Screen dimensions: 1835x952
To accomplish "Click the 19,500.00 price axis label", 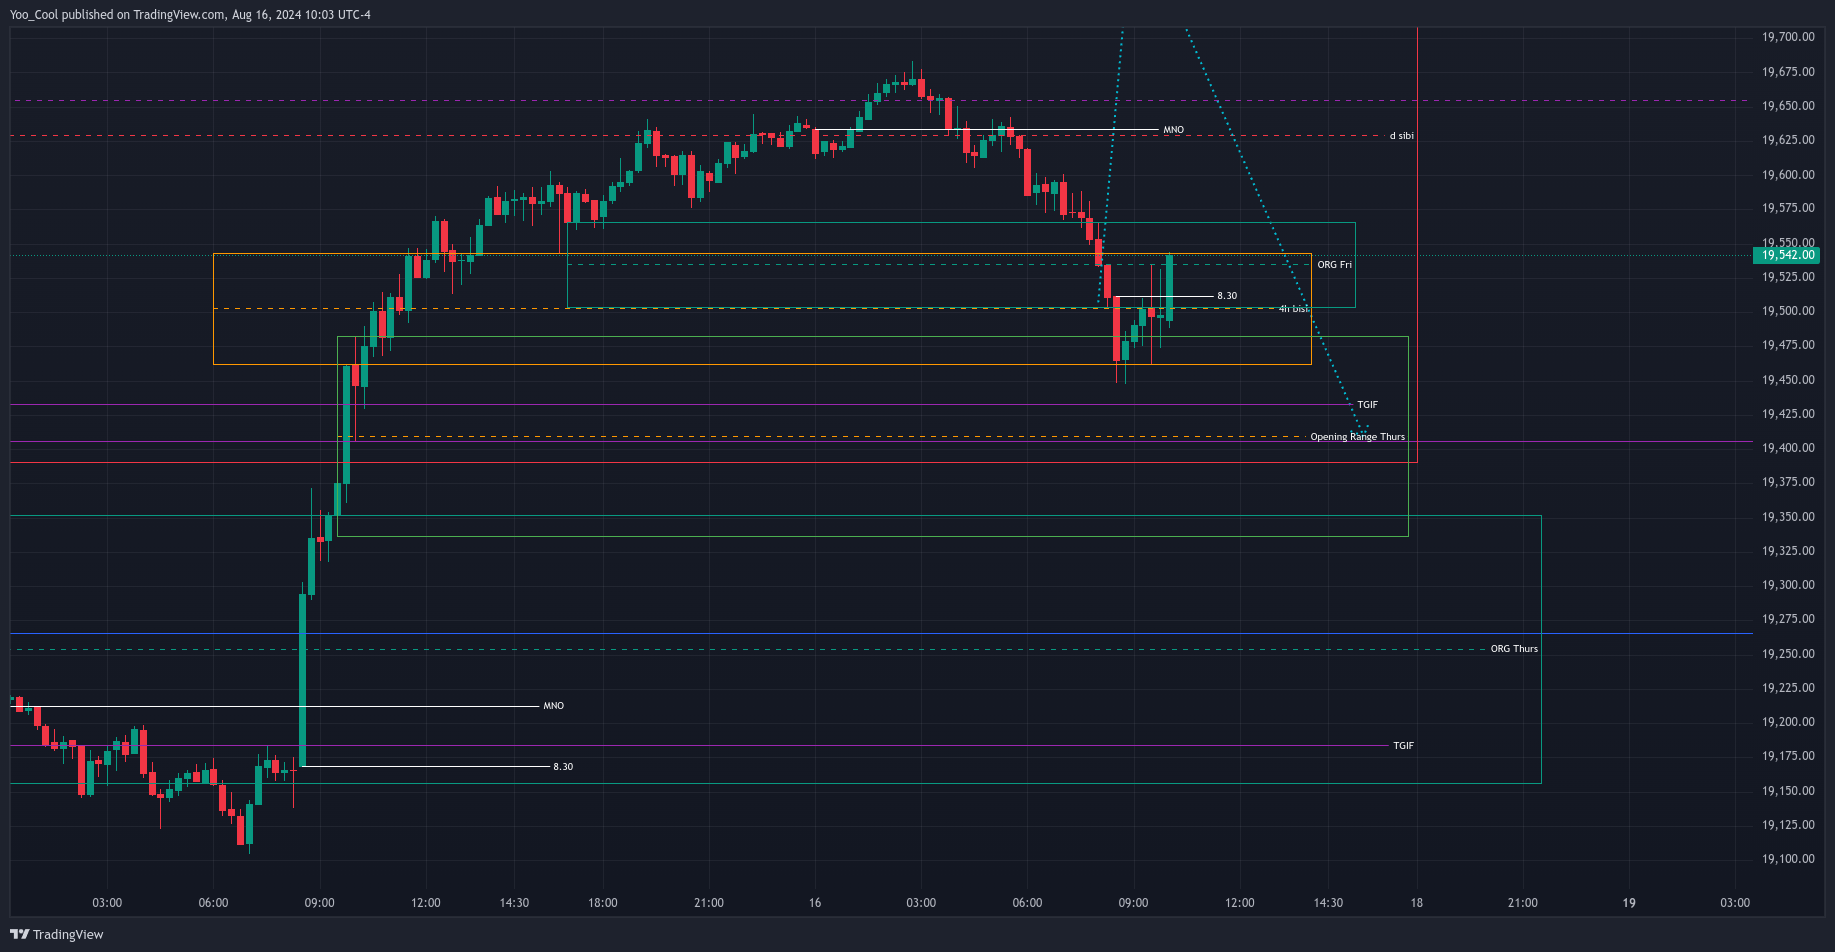I will (x=1788, y=311).
